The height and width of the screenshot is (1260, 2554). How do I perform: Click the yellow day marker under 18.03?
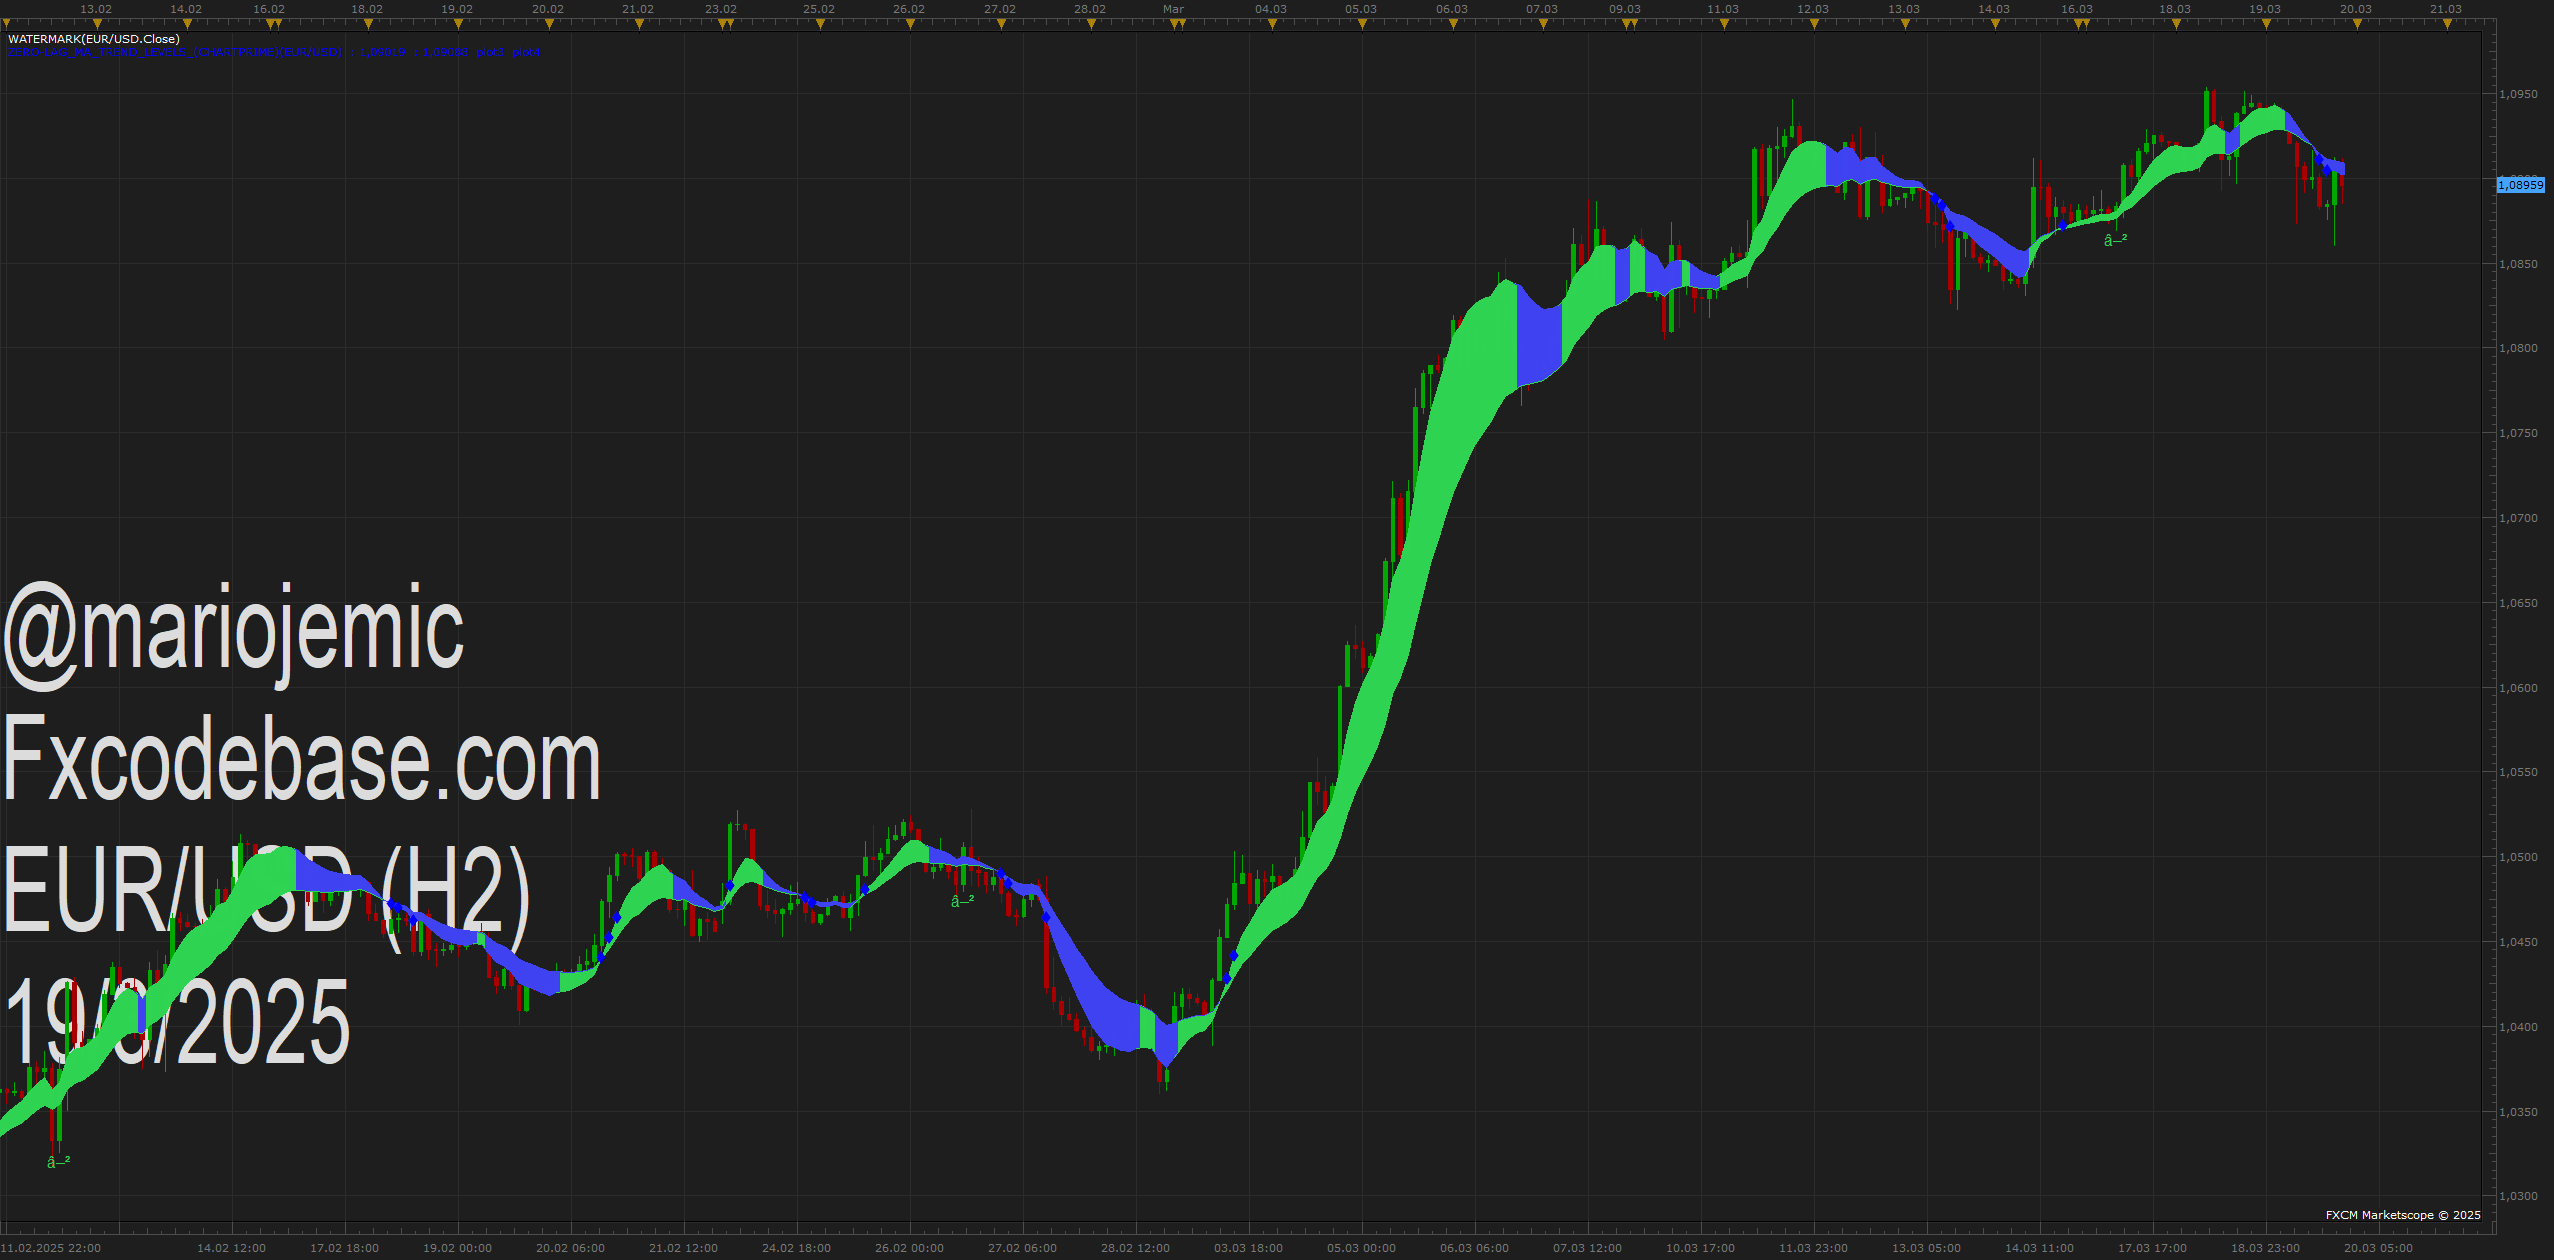(2176, 24)
